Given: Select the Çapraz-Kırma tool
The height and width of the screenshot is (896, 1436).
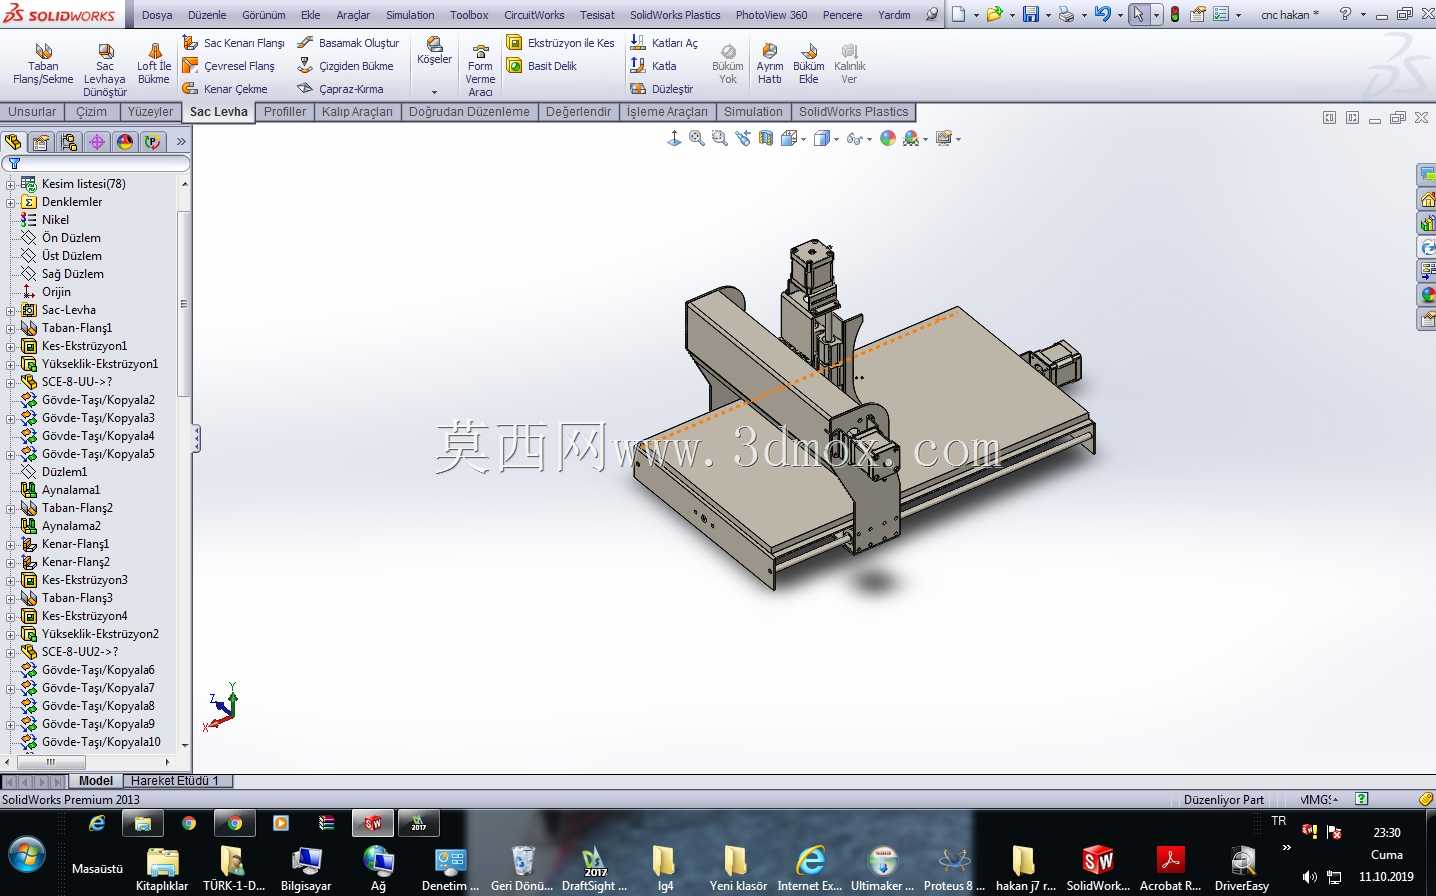Looking at the screenshot, I should (341, 89).
